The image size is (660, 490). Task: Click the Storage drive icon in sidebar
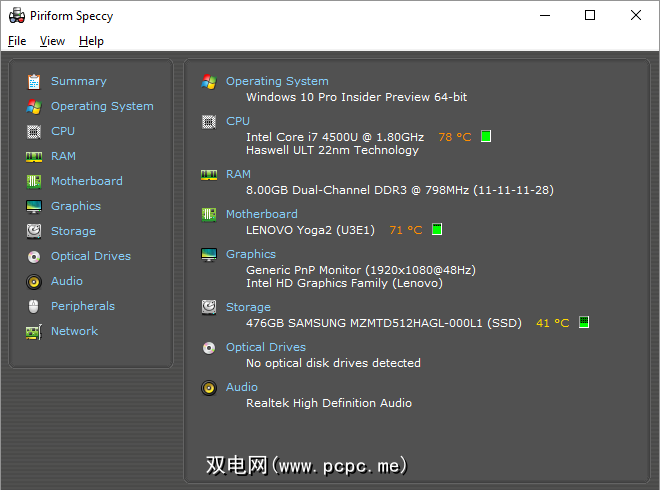(x=34, y=231)
